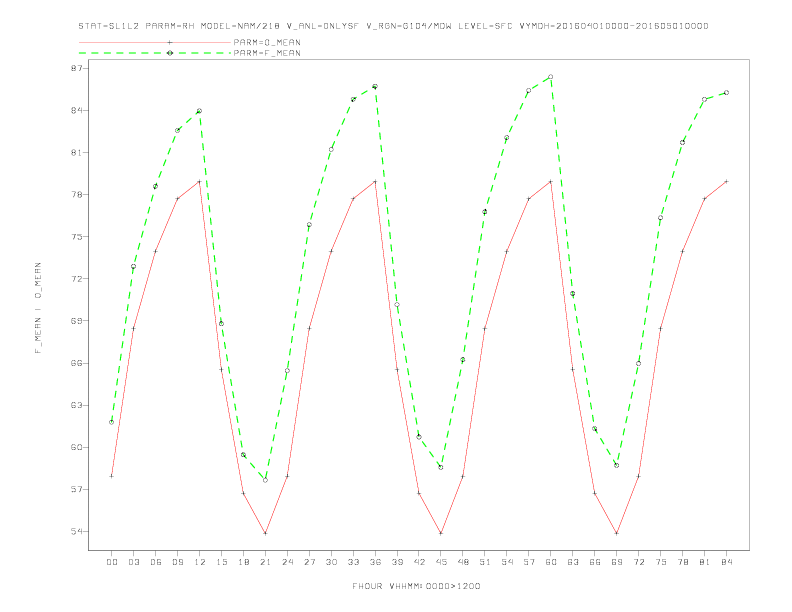Click x-axis forecast hour label 18

tap(243, 562)
